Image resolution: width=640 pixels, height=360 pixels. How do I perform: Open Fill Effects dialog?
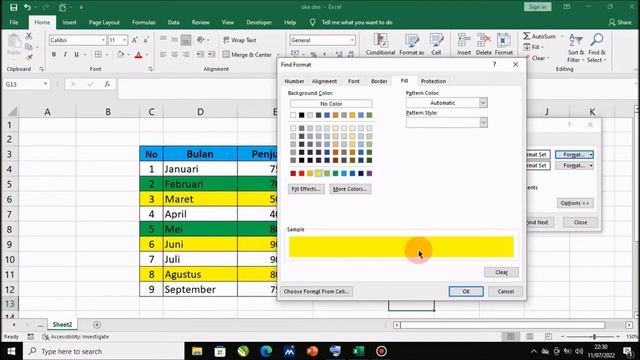click(306, 189)
